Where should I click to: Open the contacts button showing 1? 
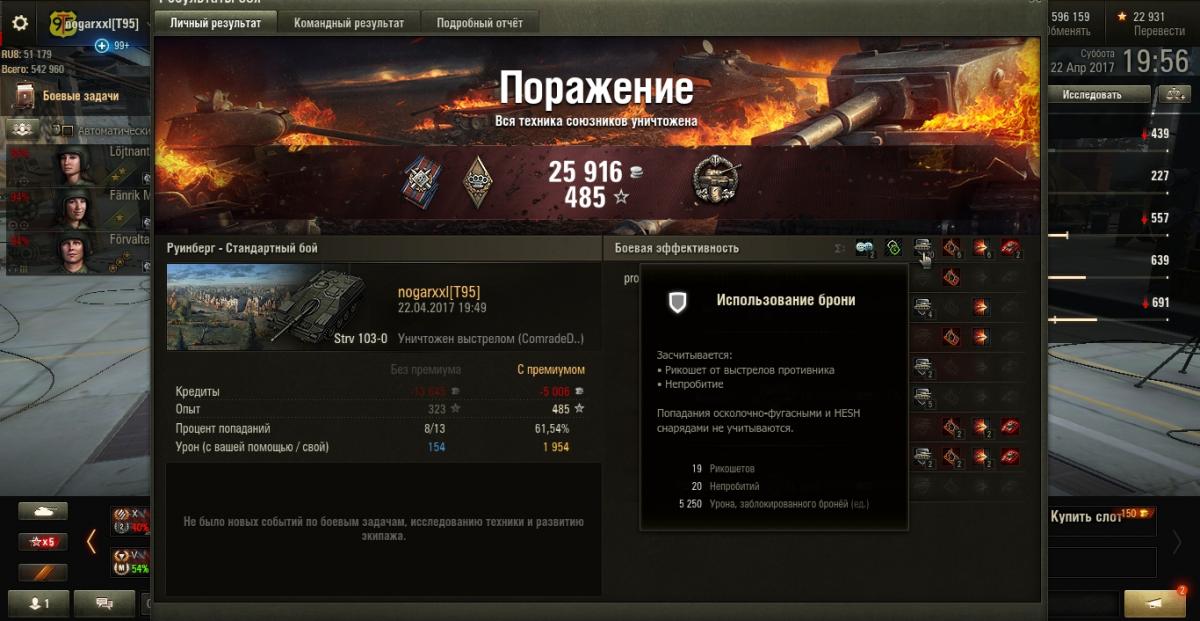[36, 603]
